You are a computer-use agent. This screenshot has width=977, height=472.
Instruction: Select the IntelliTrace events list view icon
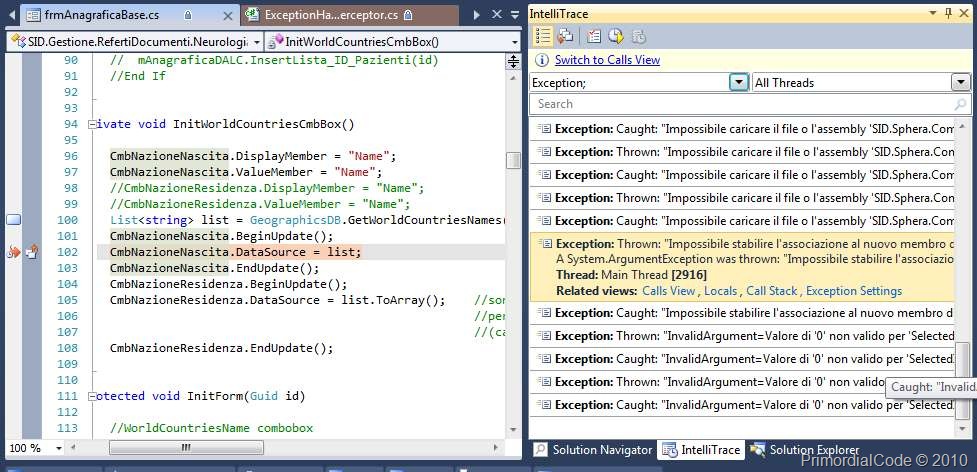pyautogui.click(x=543, y=37)
